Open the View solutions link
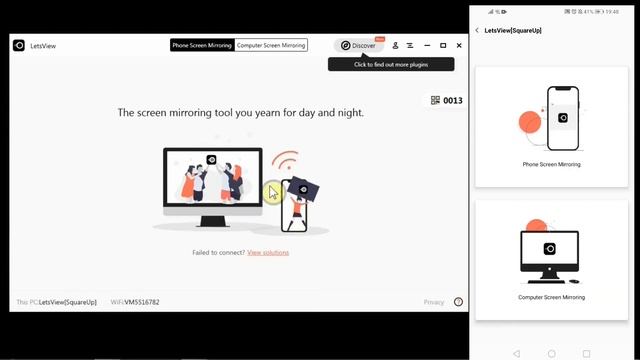Viewport: 640px width, 360px height. (x=268, y=253)
